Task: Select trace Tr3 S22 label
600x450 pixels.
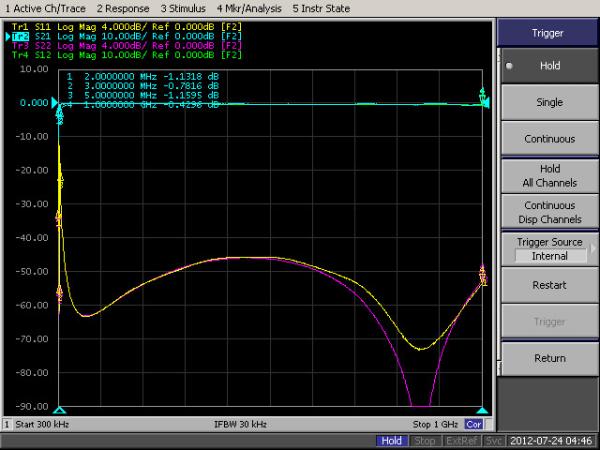Action: 127,46
